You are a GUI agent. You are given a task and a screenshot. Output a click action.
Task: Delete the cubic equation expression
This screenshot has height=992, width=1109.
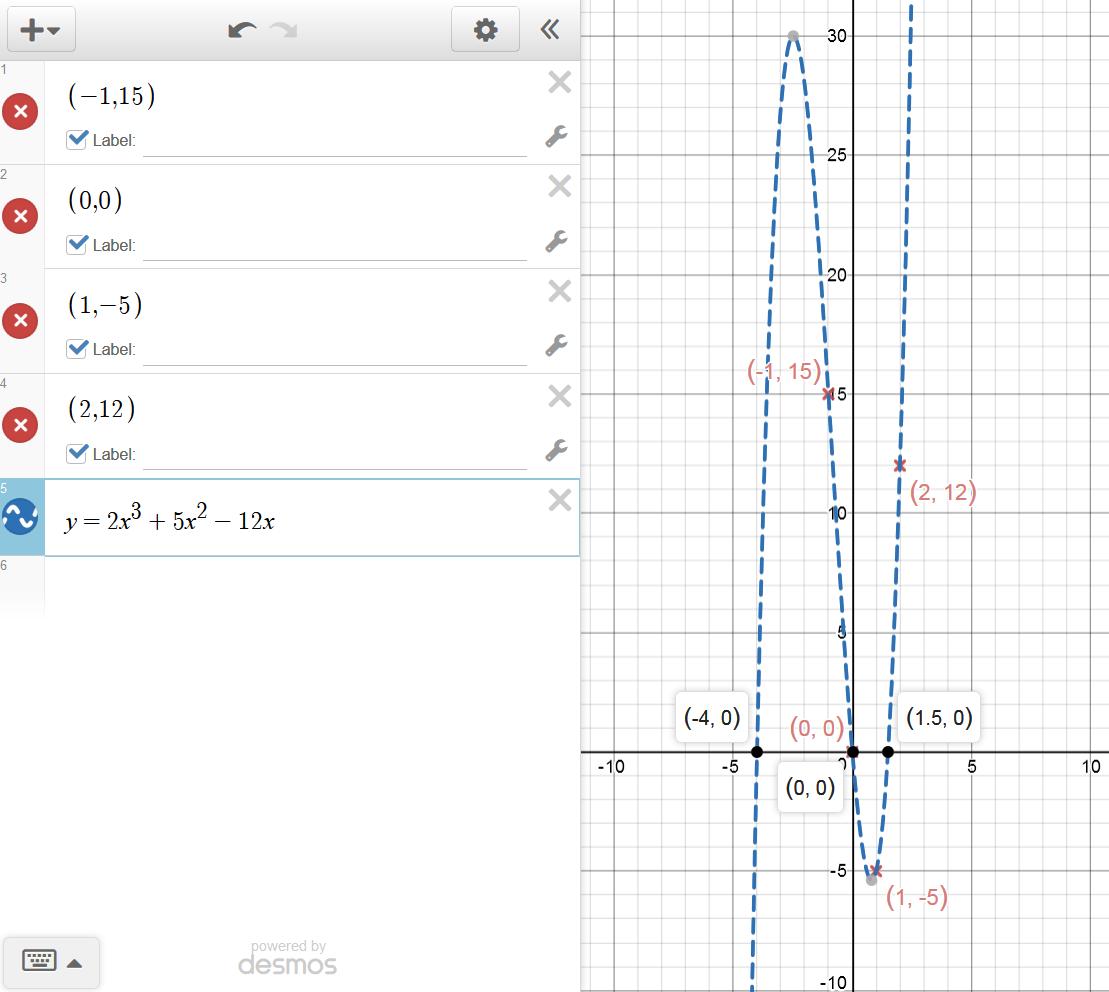559,500
